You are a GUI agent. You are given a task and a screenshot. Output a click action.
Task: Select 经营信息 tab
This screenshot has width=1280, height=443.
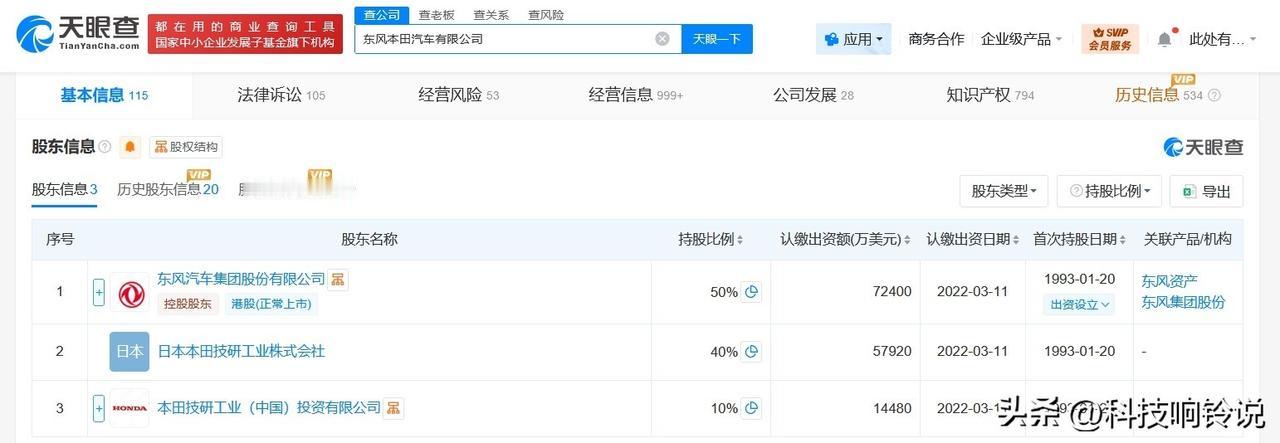(x=635, y=95)
